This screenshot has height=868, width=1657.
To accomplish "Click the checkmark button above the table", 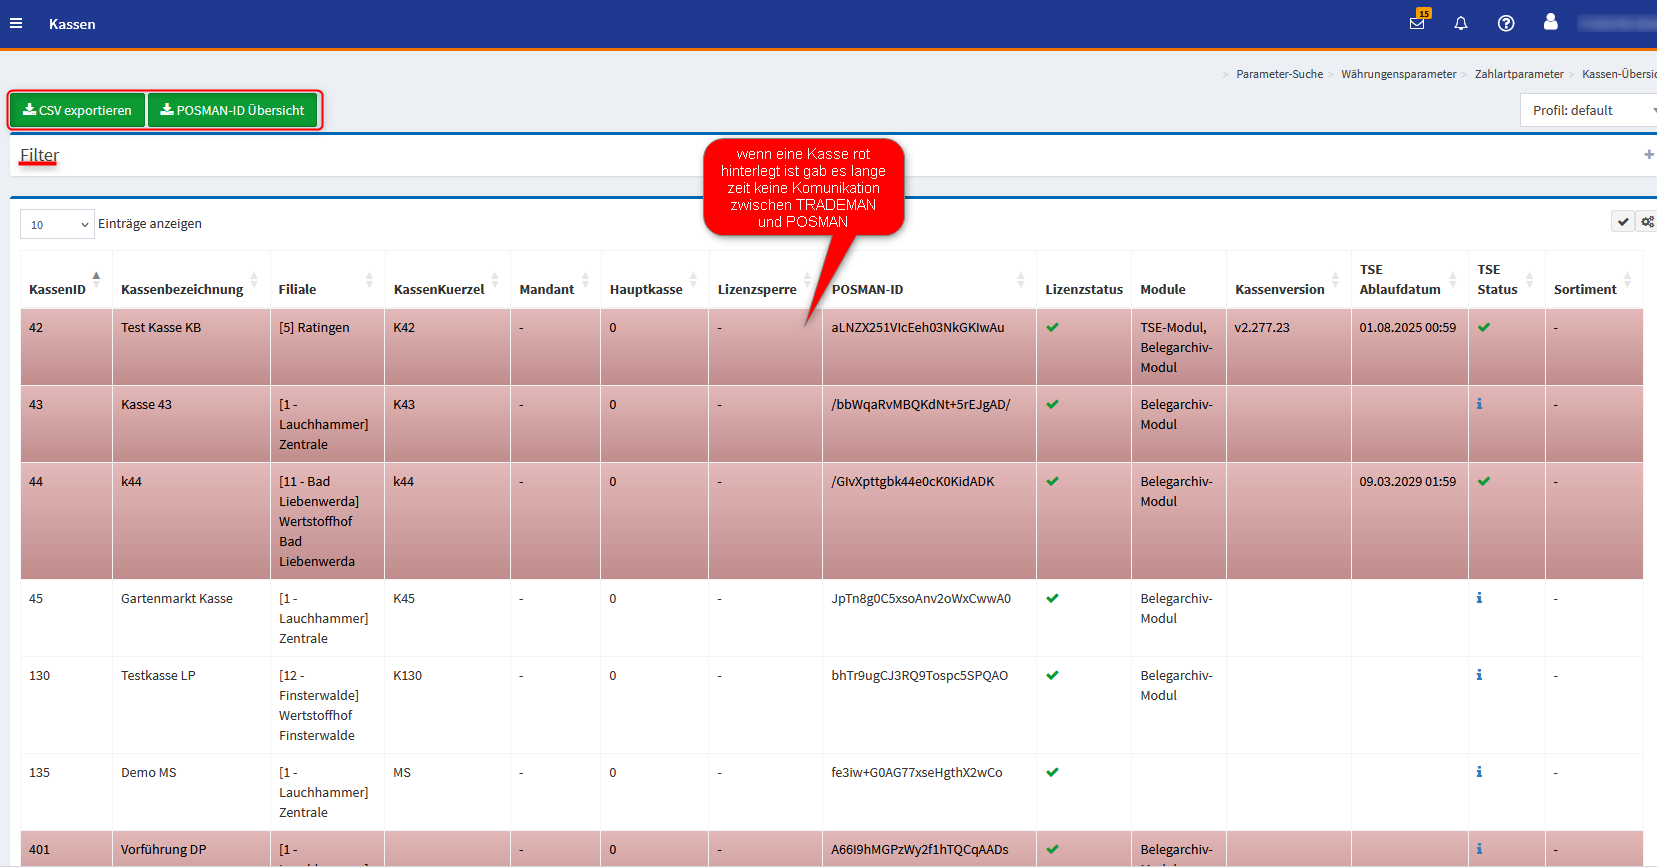I will (1622, 222).
